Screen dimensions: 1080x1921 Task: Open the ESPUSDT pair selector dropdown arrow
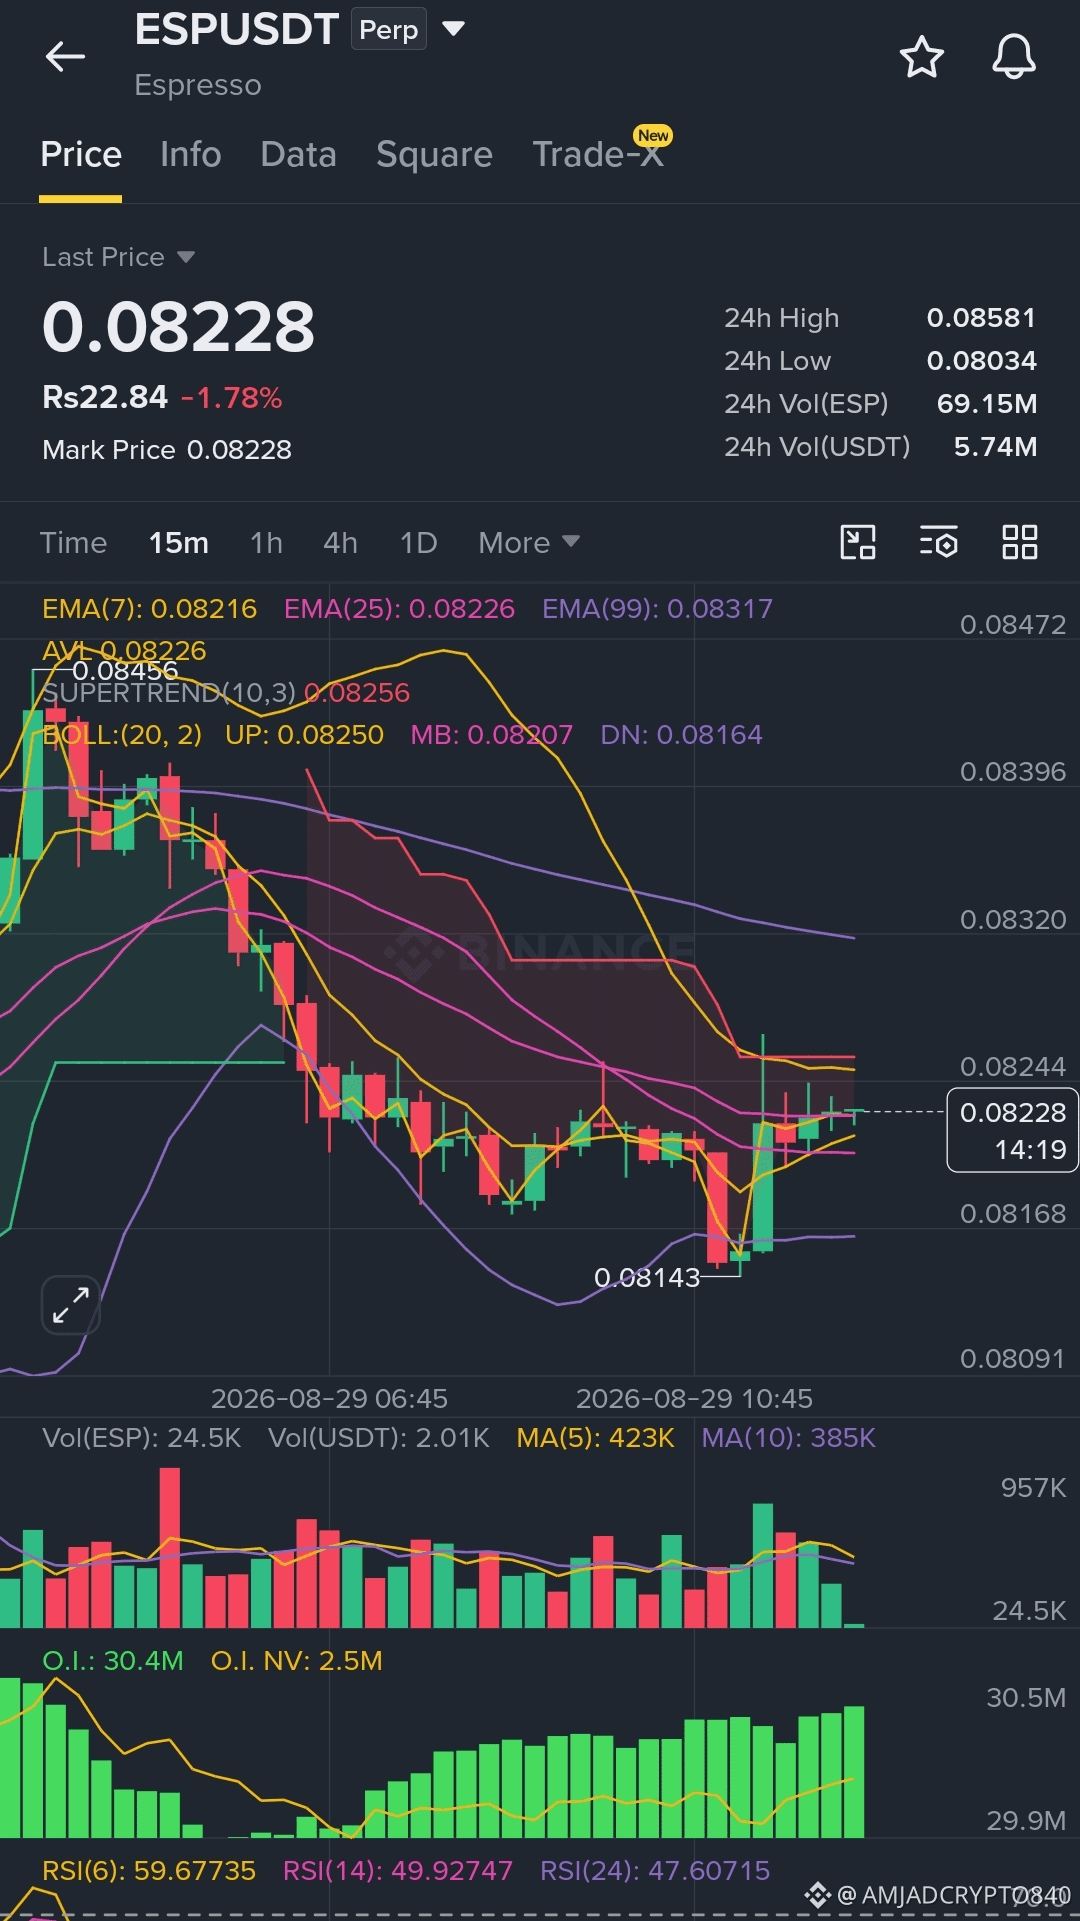pyautogui.click(x=454, y=28)
